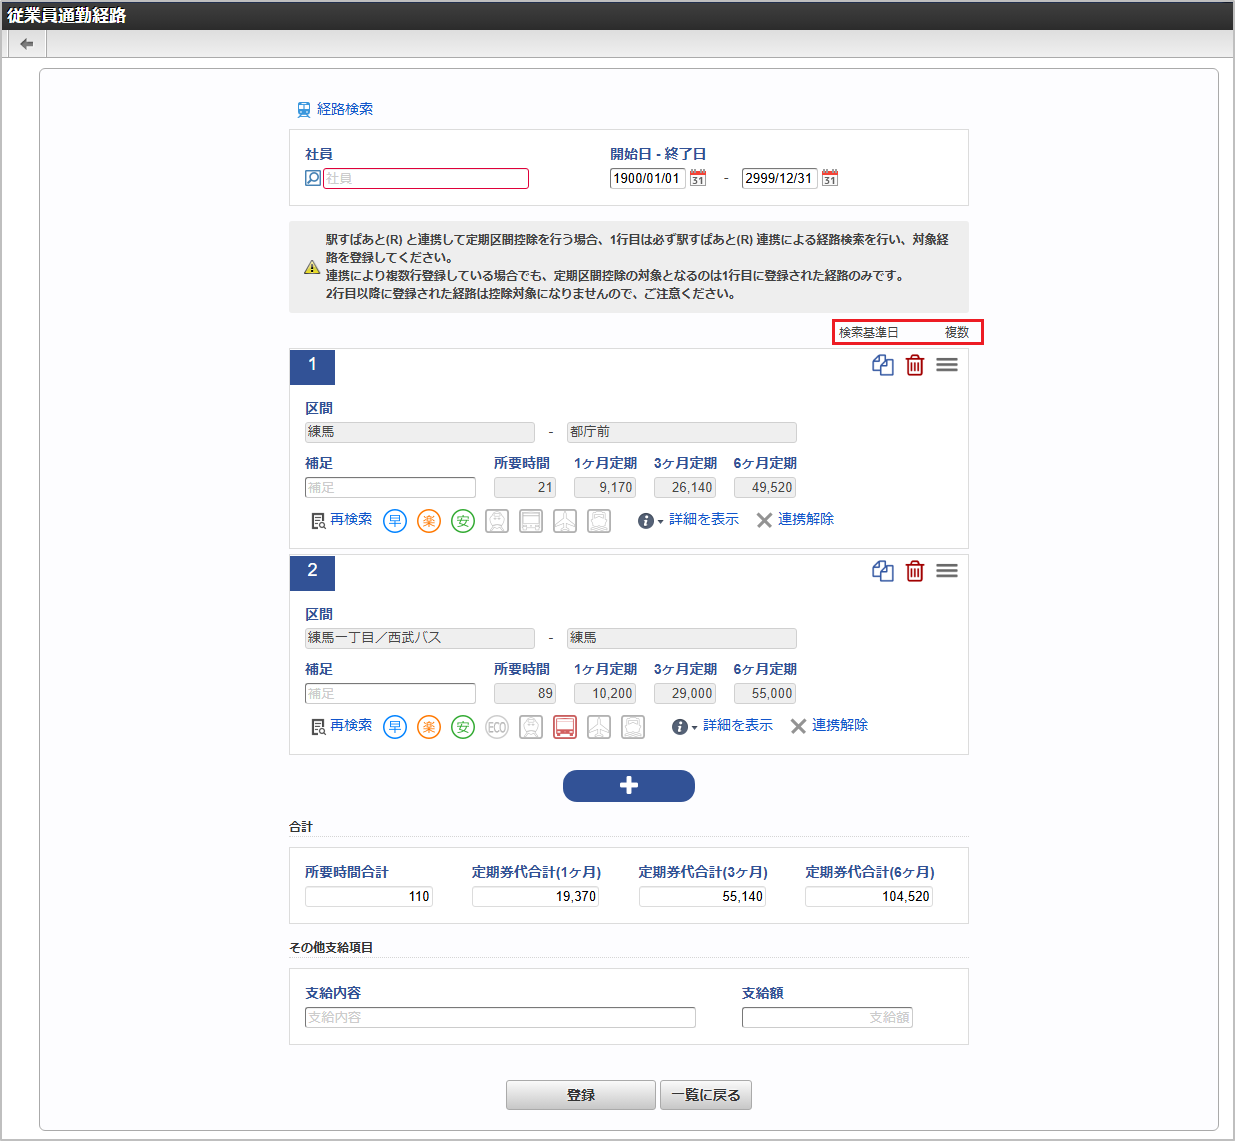
Task: Click the 一覧に戻る button
Action: tap(706, 1095)
